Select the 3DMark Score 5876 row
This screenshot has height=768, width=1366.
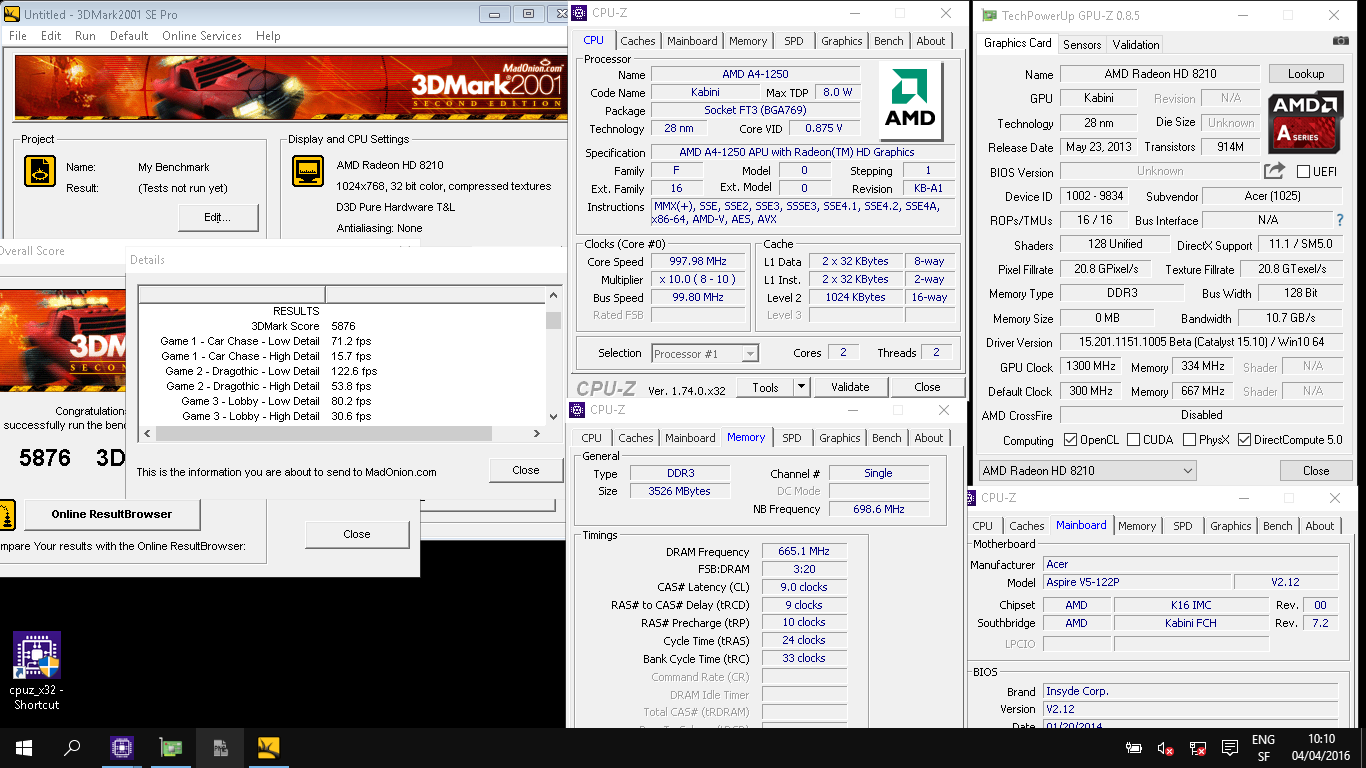click(343, 326)
